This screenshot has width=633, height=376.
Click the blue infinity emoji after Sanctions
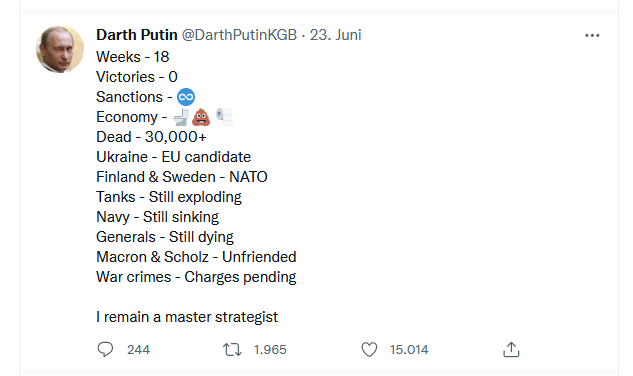[x=186, y=97]
